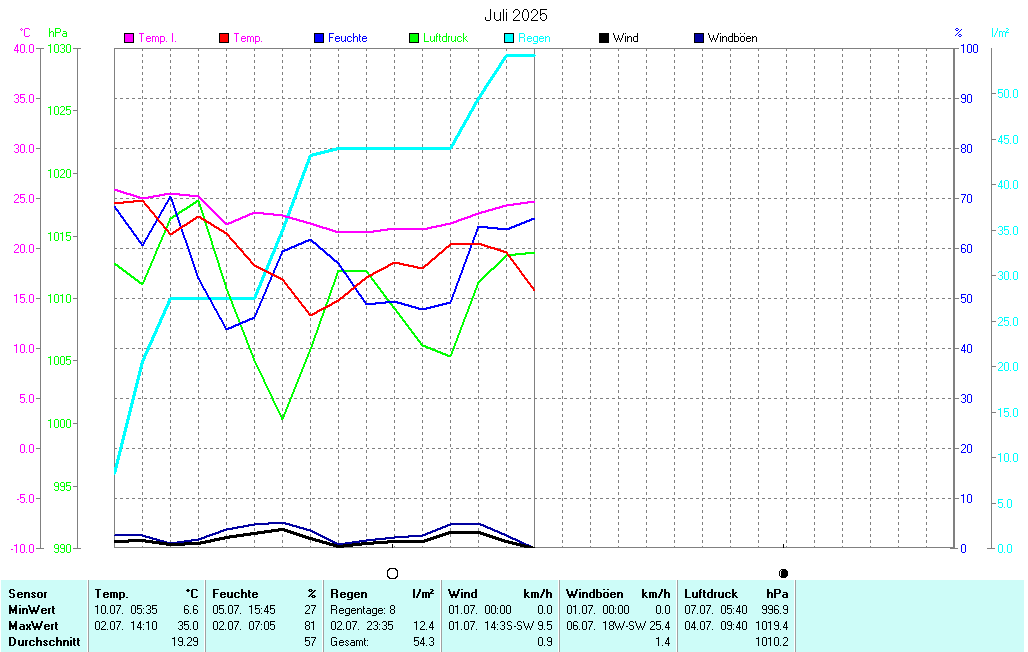The width and height of the screenshot is (1028, 652).
Task: Click total rain value '54.3'
Action: tap(424, 642)
